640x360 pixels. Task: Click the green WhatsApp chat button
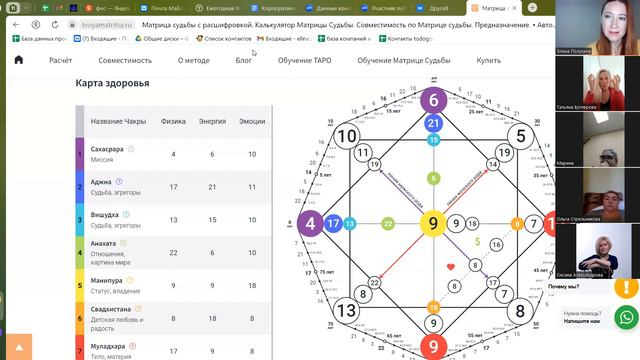tap(627, 317)
